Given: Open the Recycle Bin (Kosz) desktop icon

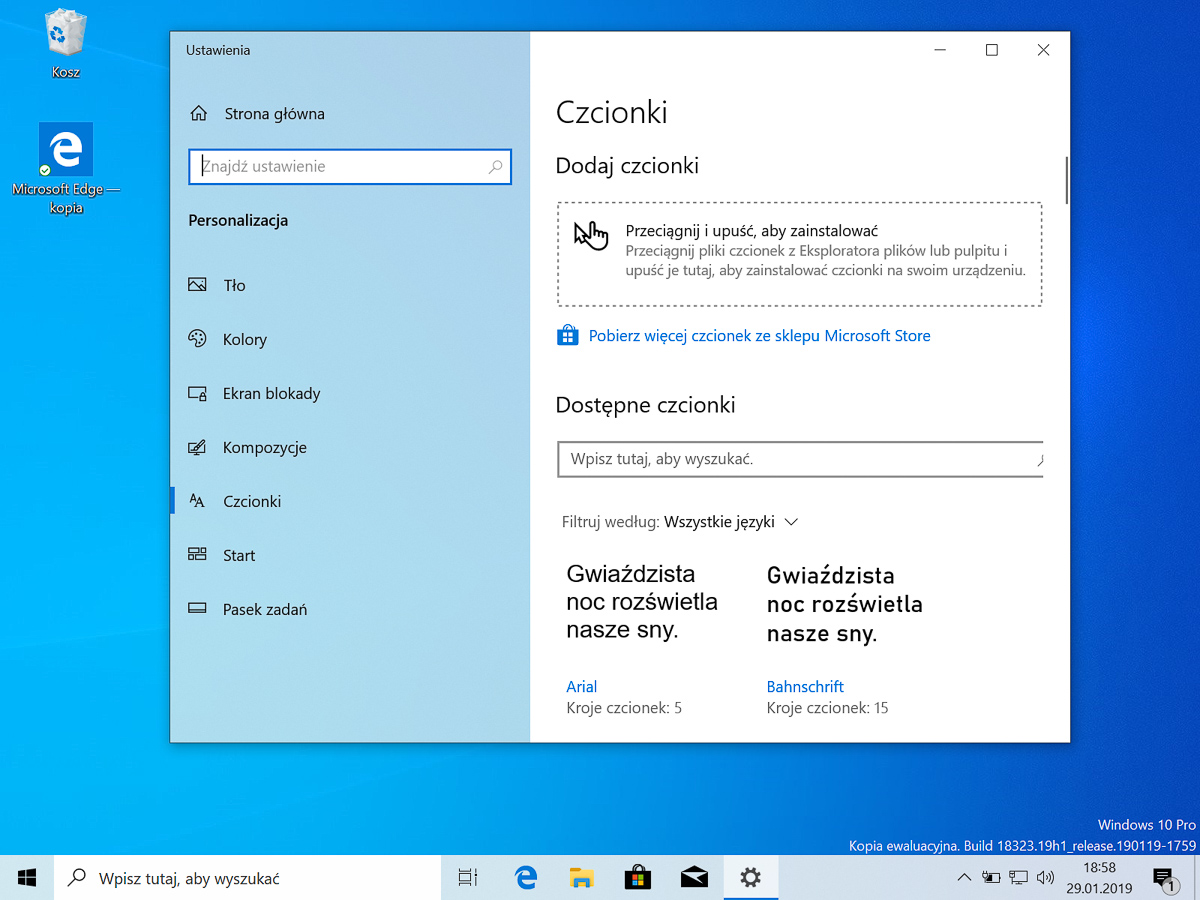Looking at the screenshot, I should 65,44.
